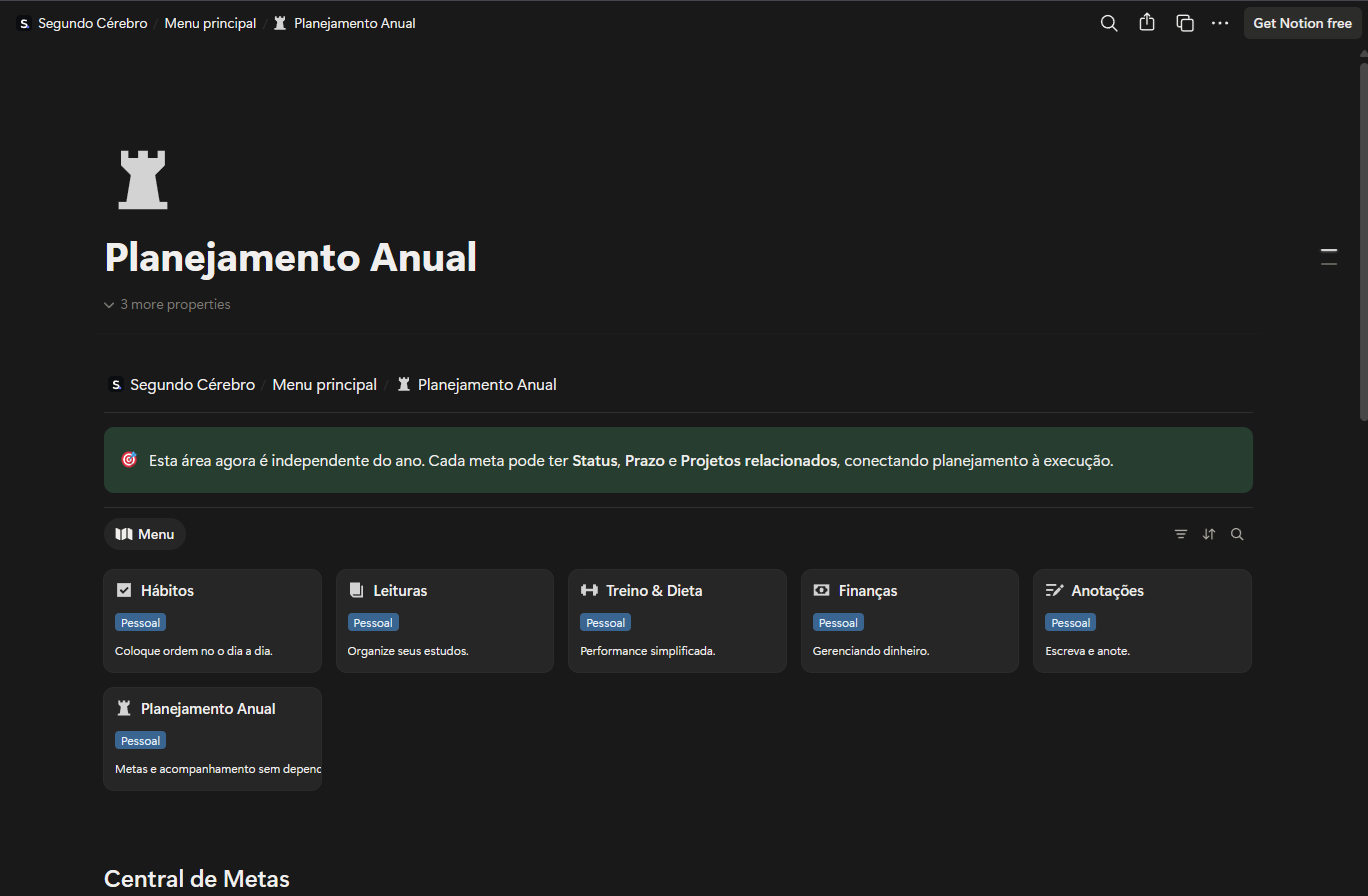
Task: Click the book icon on Leituras card
Action: click(x=356, y=590)
